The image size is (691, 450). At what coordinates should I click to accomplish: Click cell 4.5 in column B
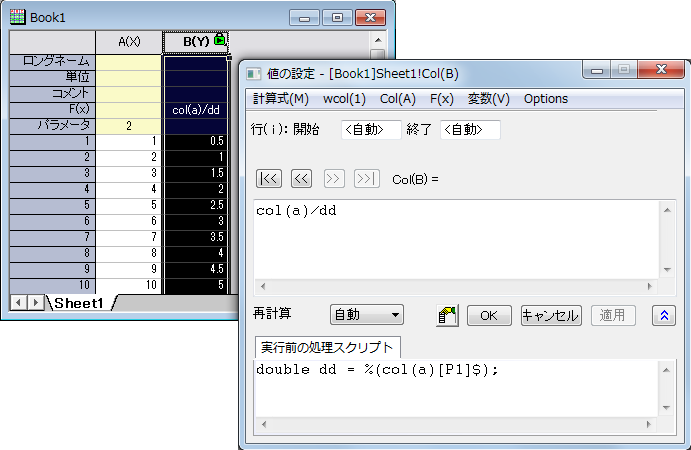coord(196,269)
